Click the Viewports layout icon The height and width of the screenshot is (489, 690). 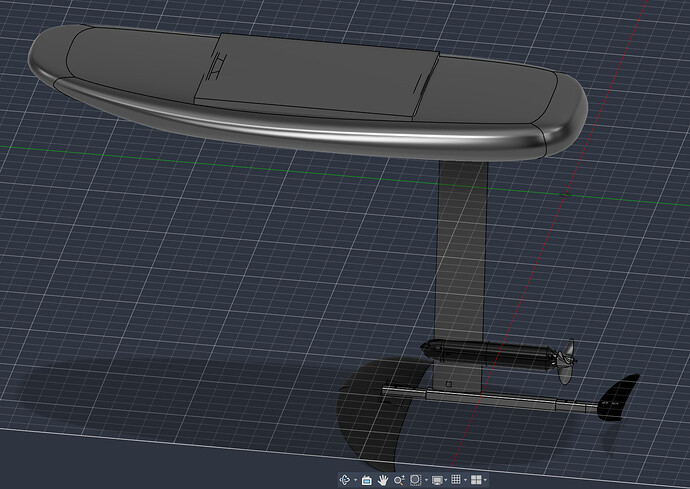(x=476, y=480)
